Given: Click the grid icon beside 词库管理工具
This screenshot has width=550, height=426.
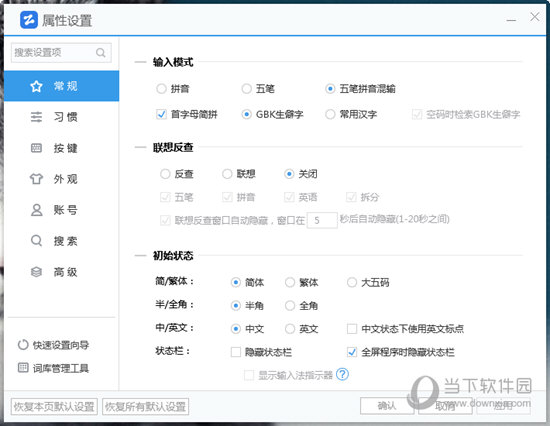Looking at the screenshot, I should click(23, 367).
